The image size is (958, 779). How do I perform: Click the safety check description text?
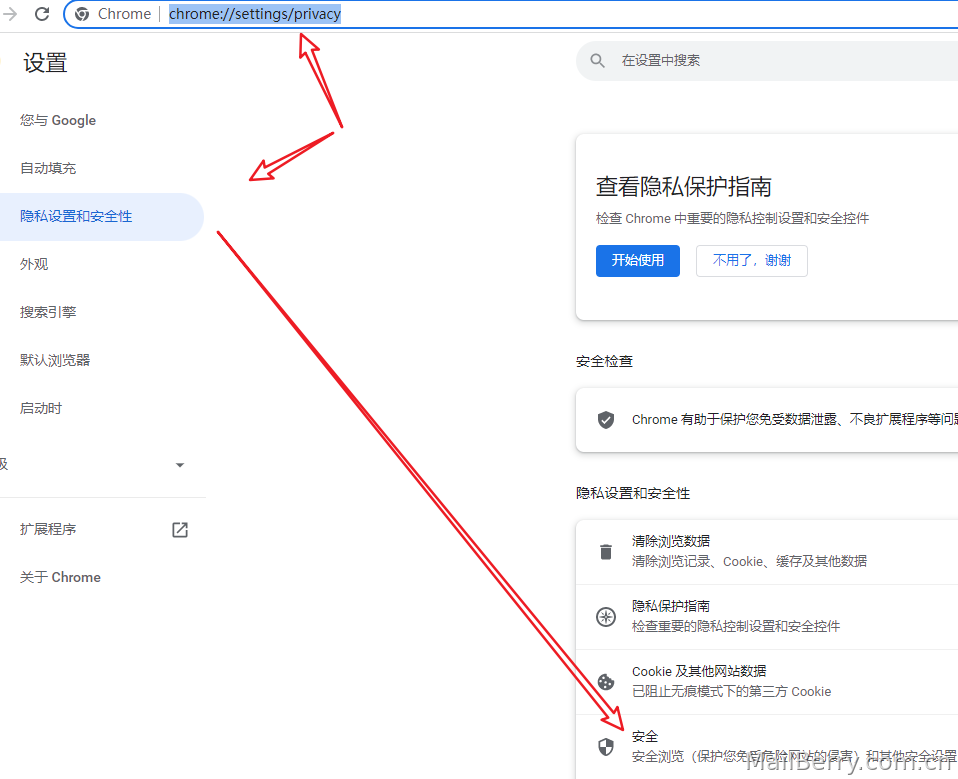[x=794, y=420]
